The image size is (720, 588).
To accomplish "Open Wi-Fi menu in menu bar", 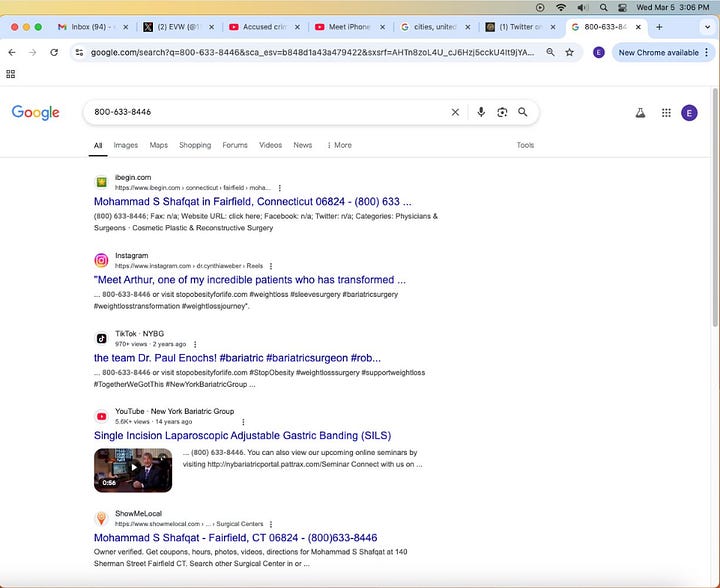I will [561, 7].
